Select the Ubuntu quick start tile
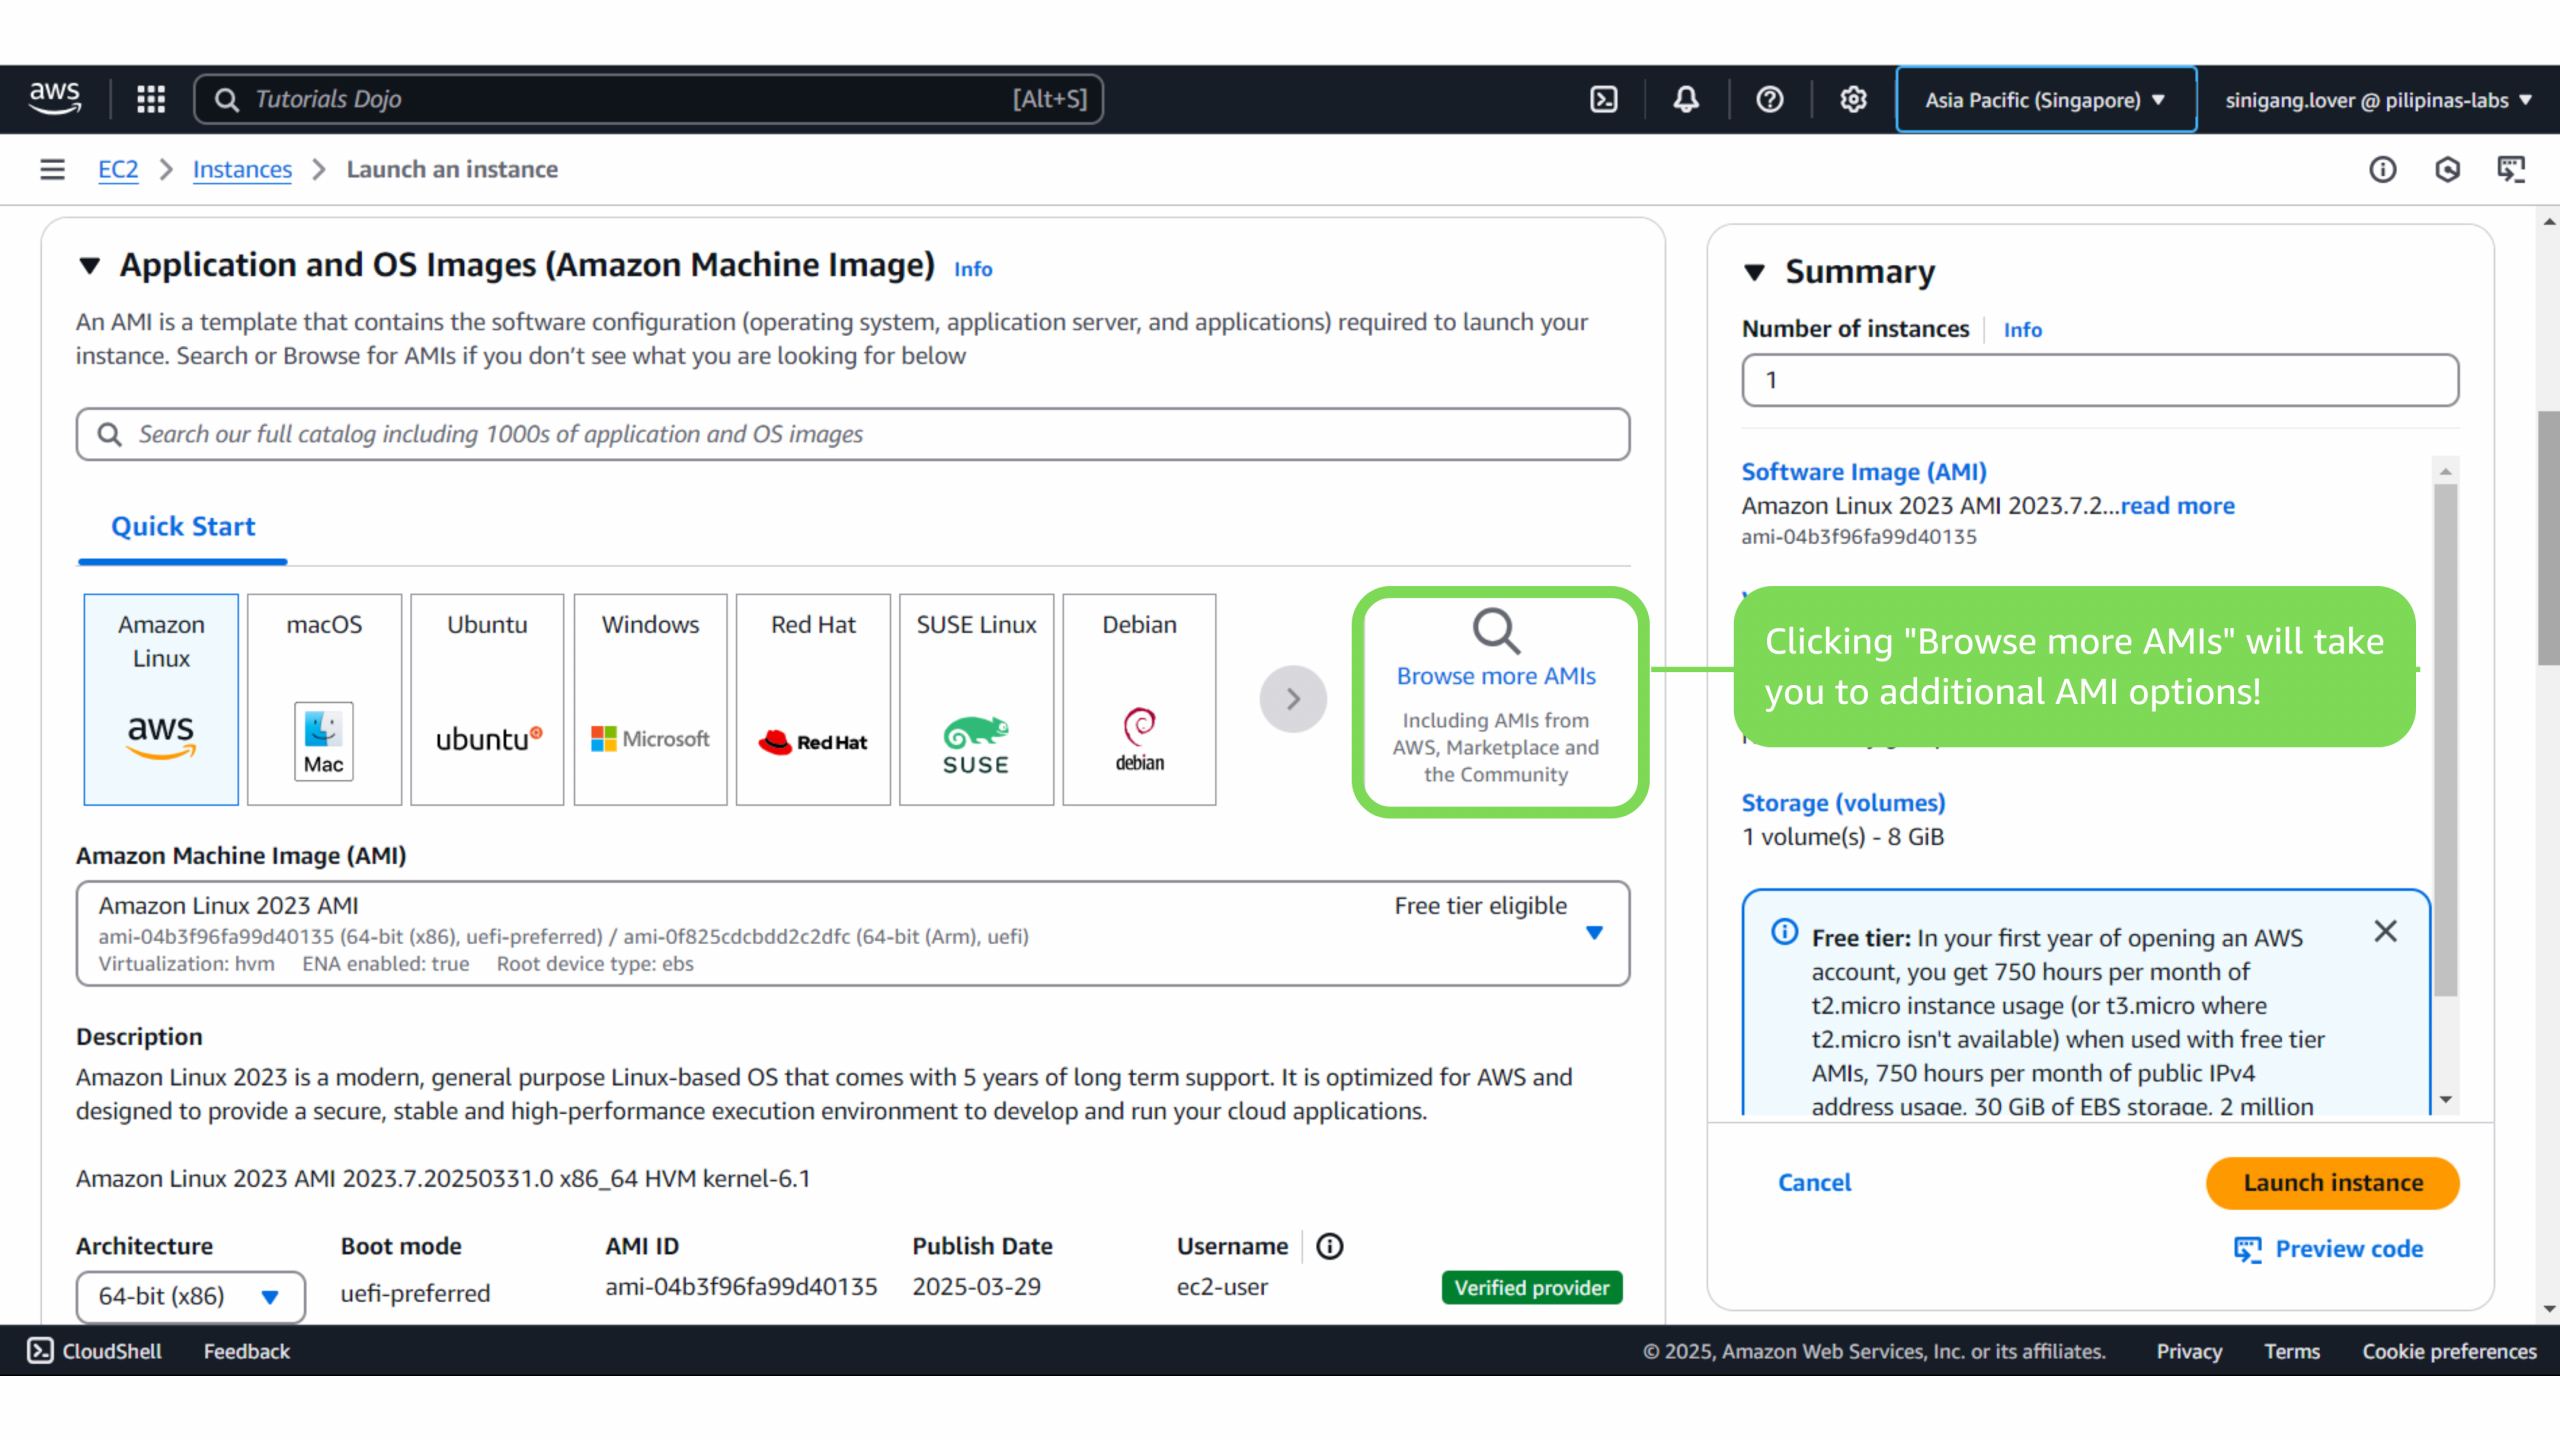The image size is (2560, 1440). [487, 699]
